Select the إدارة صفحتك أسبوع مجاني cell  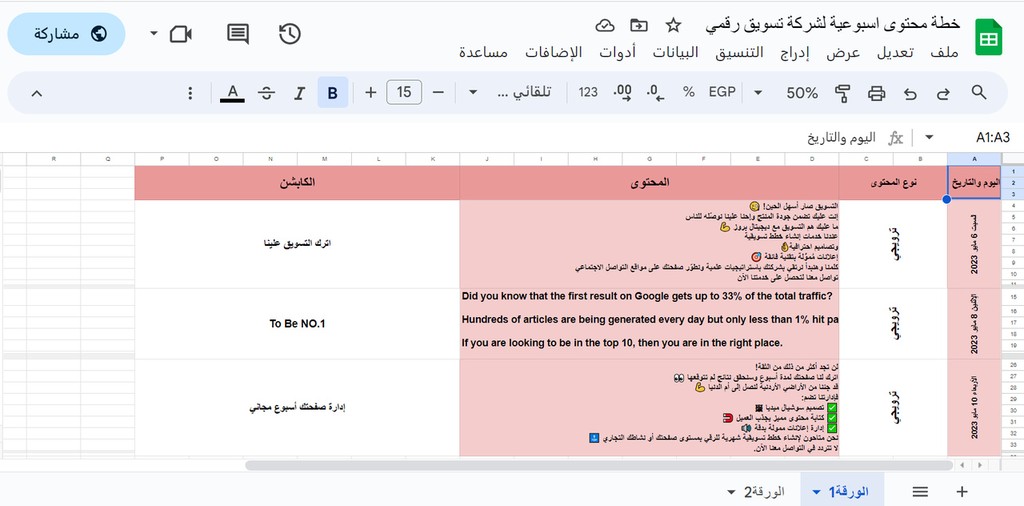297,407
